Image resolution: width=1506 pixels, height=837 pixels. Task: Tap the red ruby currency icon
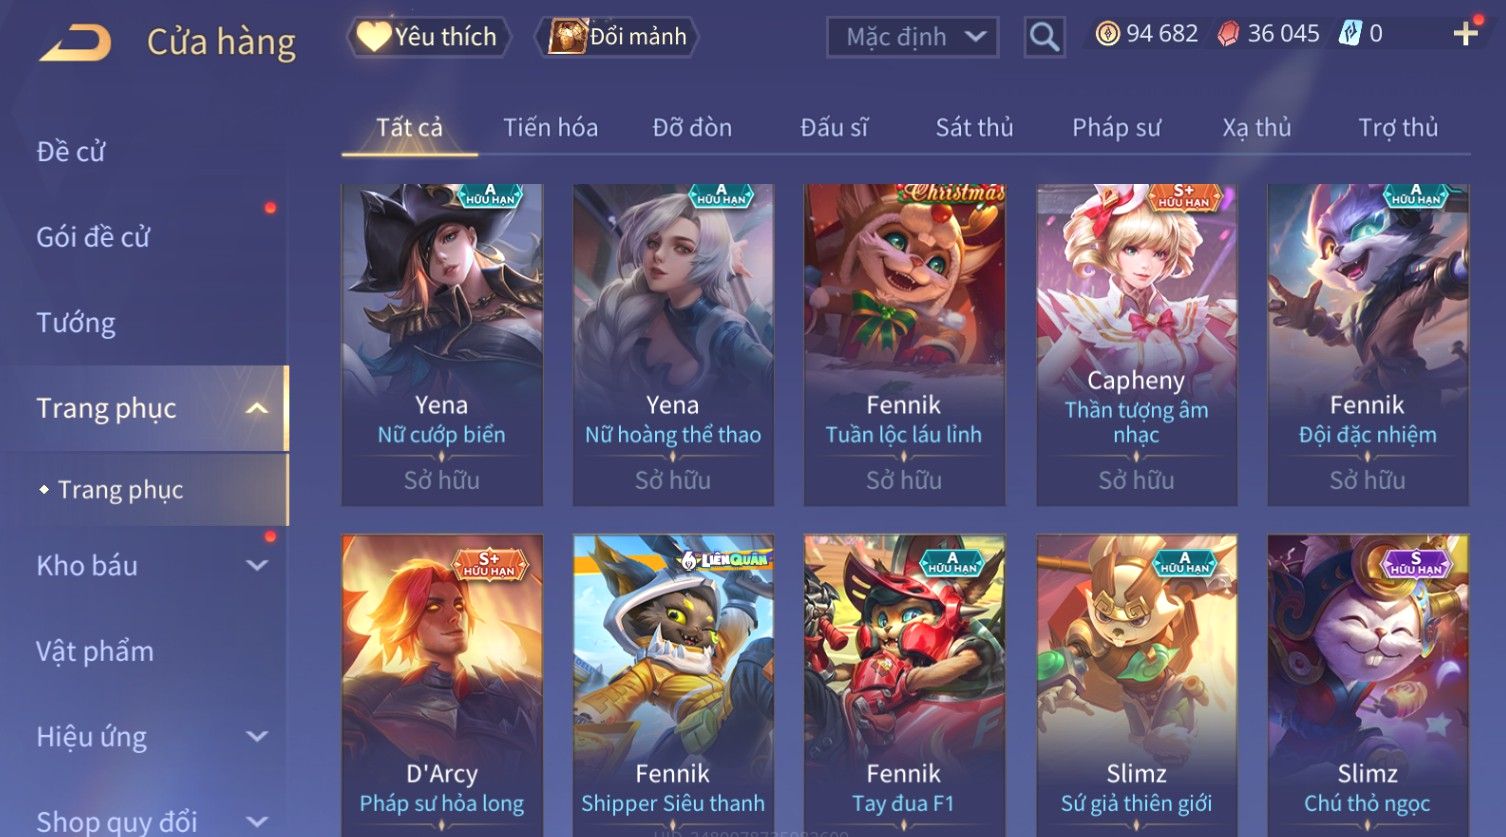[x=1228, y=34]
